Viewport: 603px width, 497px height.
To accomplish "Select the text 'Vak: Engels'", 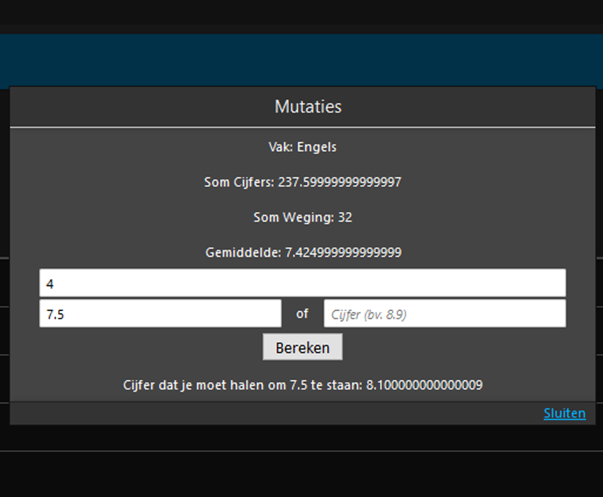I will tap(302, 147).
